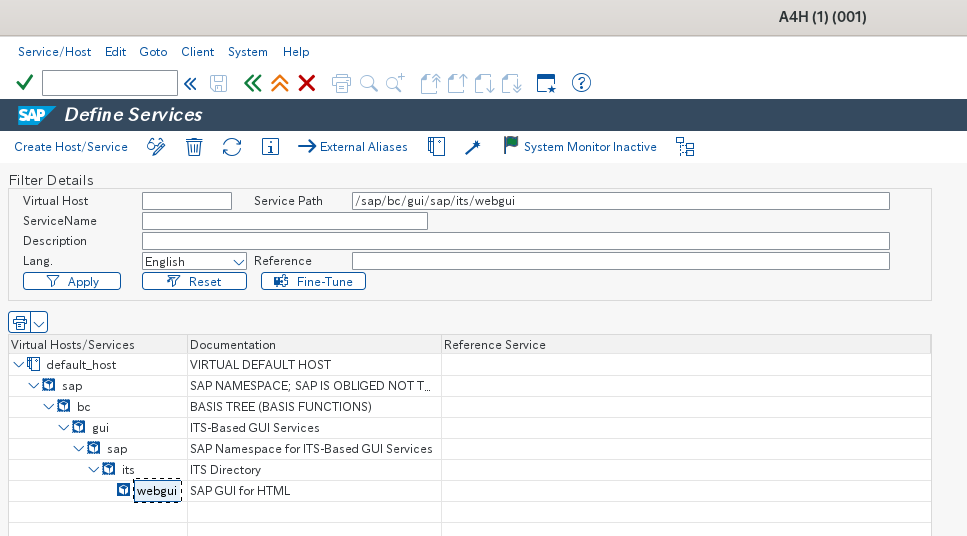Screen dimensions: 967x536
Task: Click External Aliases button
Action: pos(353,147)
